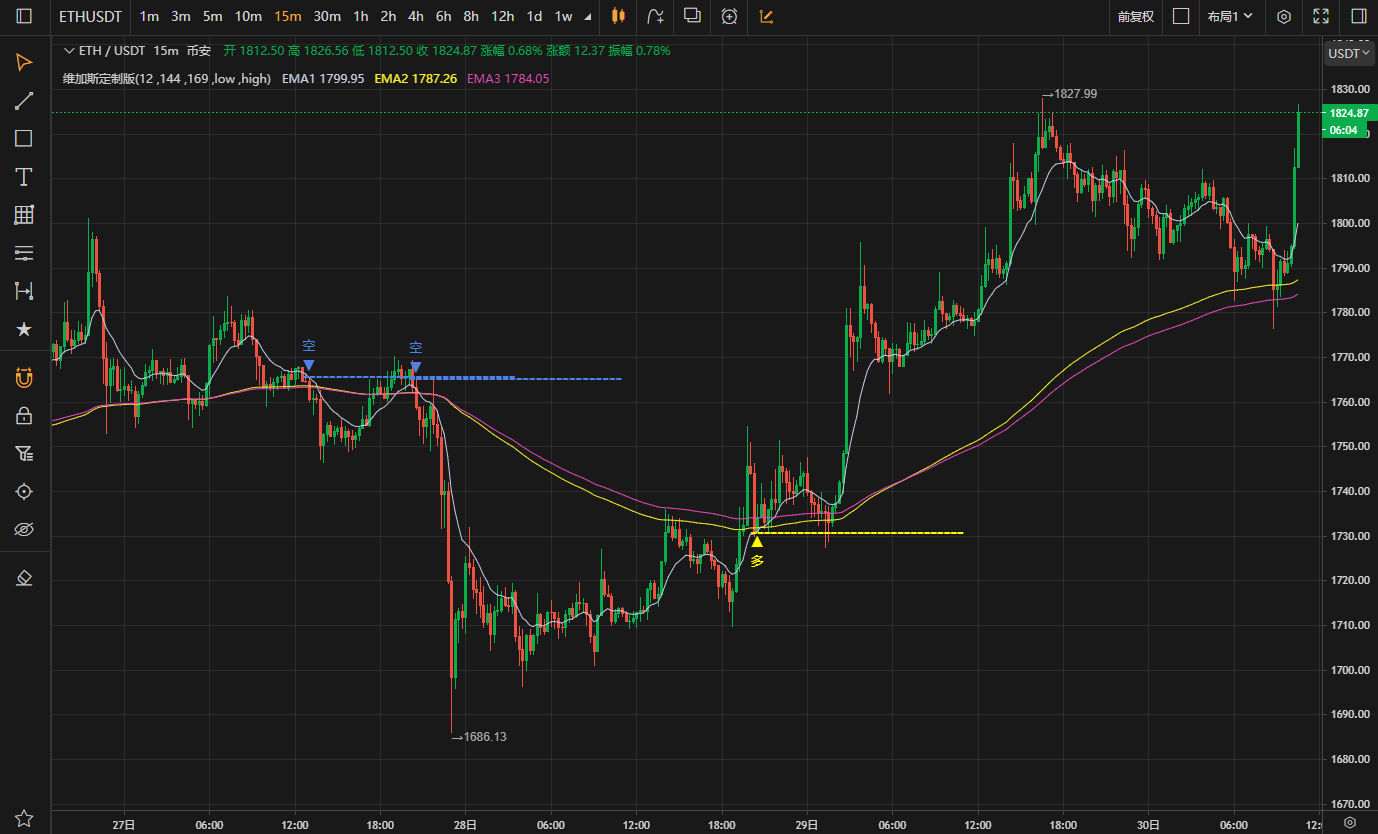Switch to the 1h timeframe

[x=361, y=16]
